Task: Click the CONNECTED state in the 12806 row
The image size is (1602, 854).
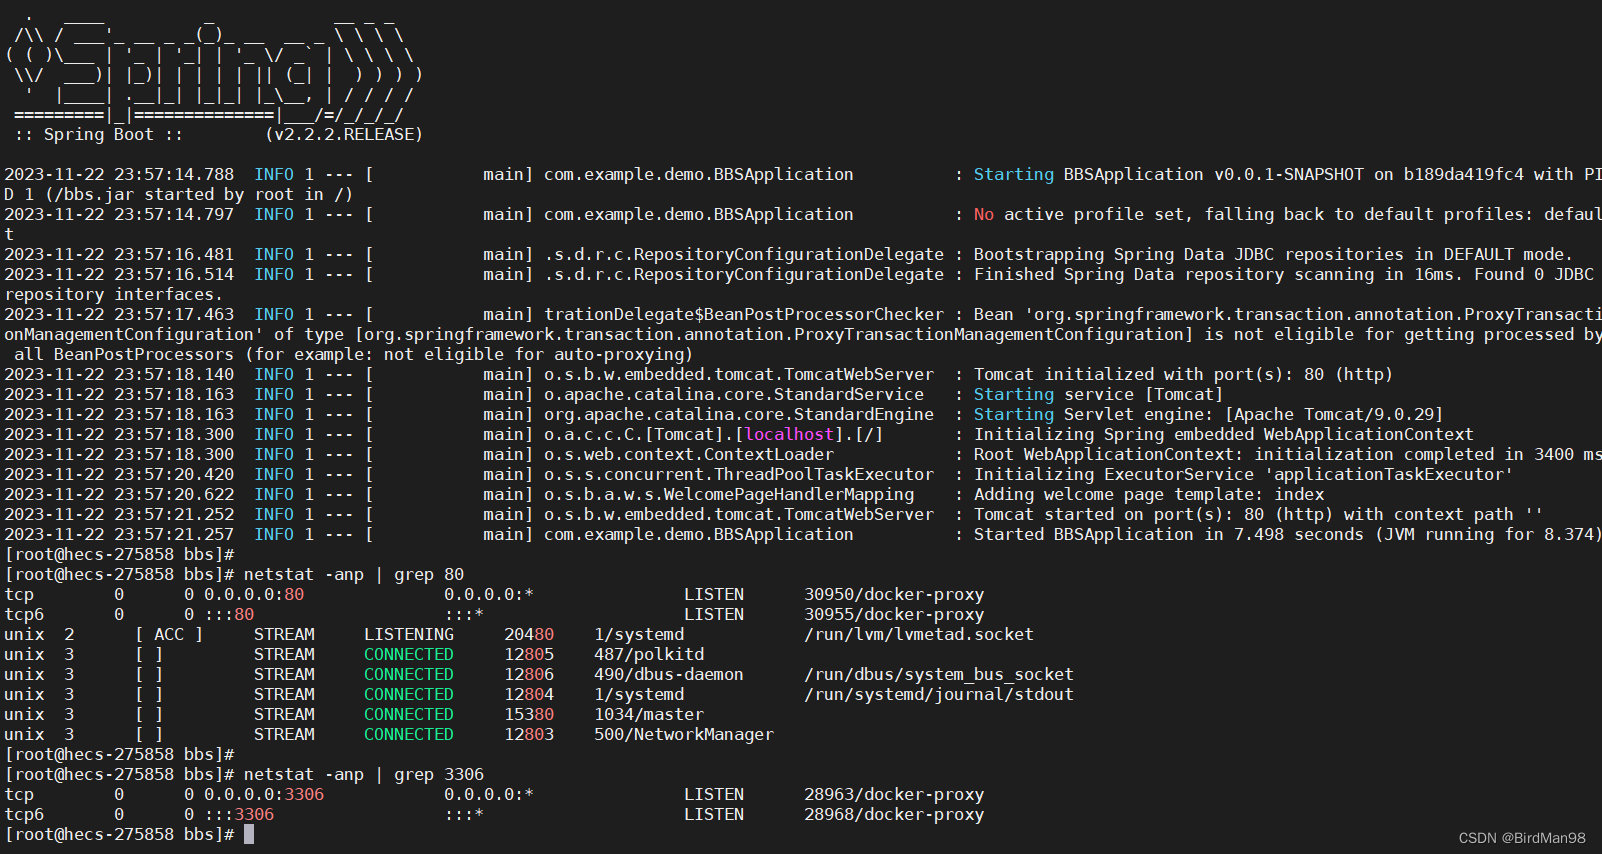Action: tap(409, 674)
